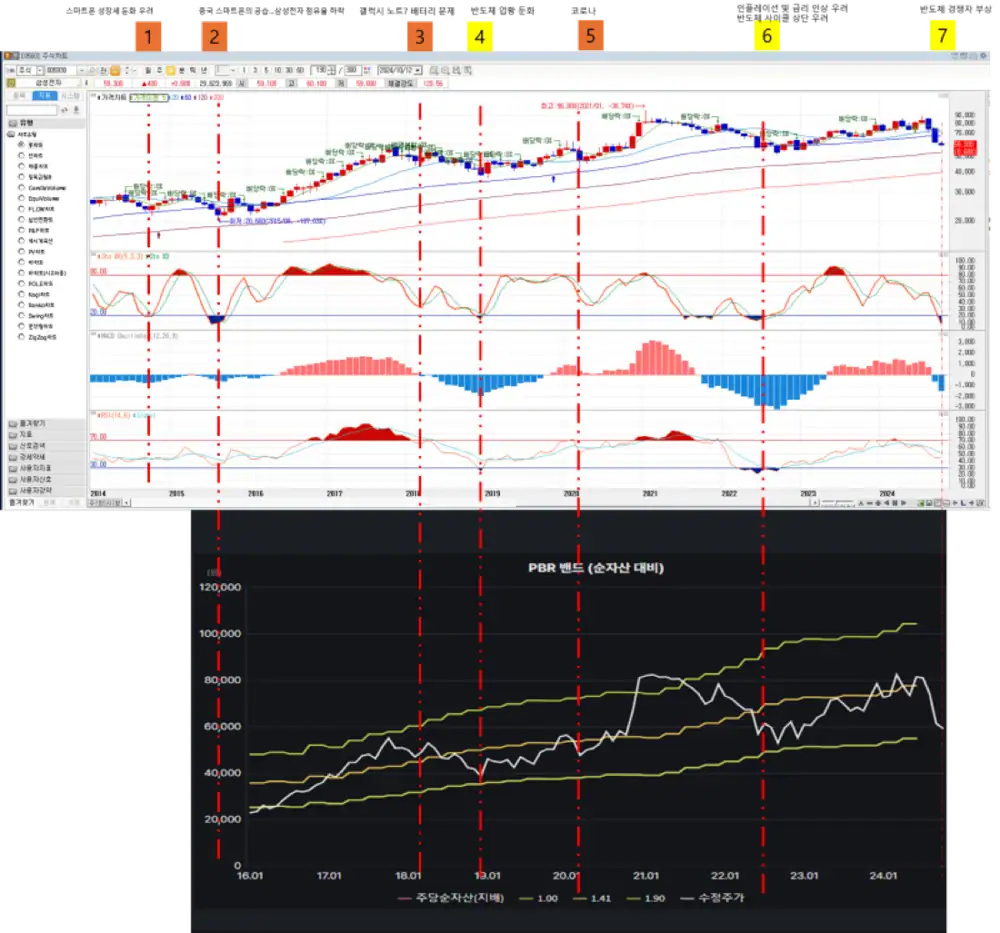Select the daily 일 period button
Screen dimensions: 1000x933
pos(148,70)
